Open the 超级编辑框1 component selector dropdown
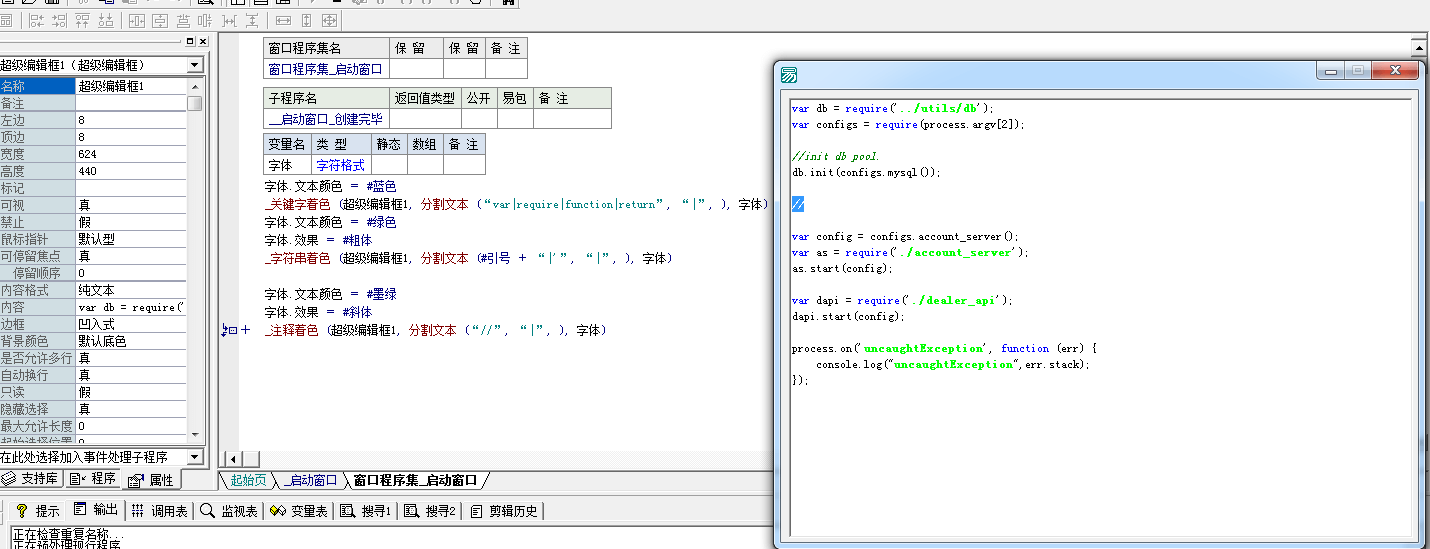Screen dimensions: 1430x549 (x=194, y=65)
